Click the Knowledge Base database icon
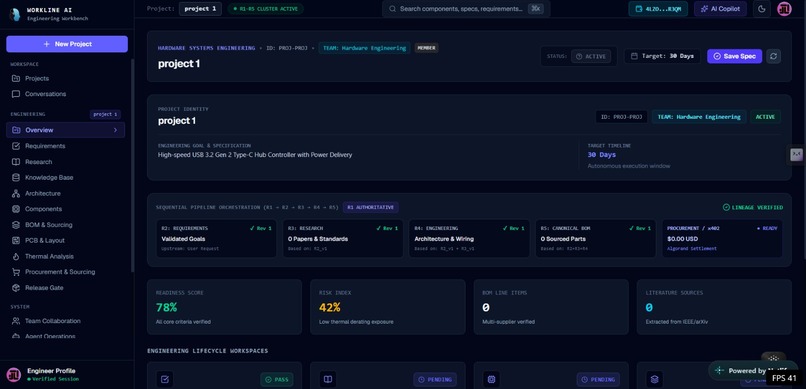This screenshot has height=389, width=806. (x=16, y=178)
